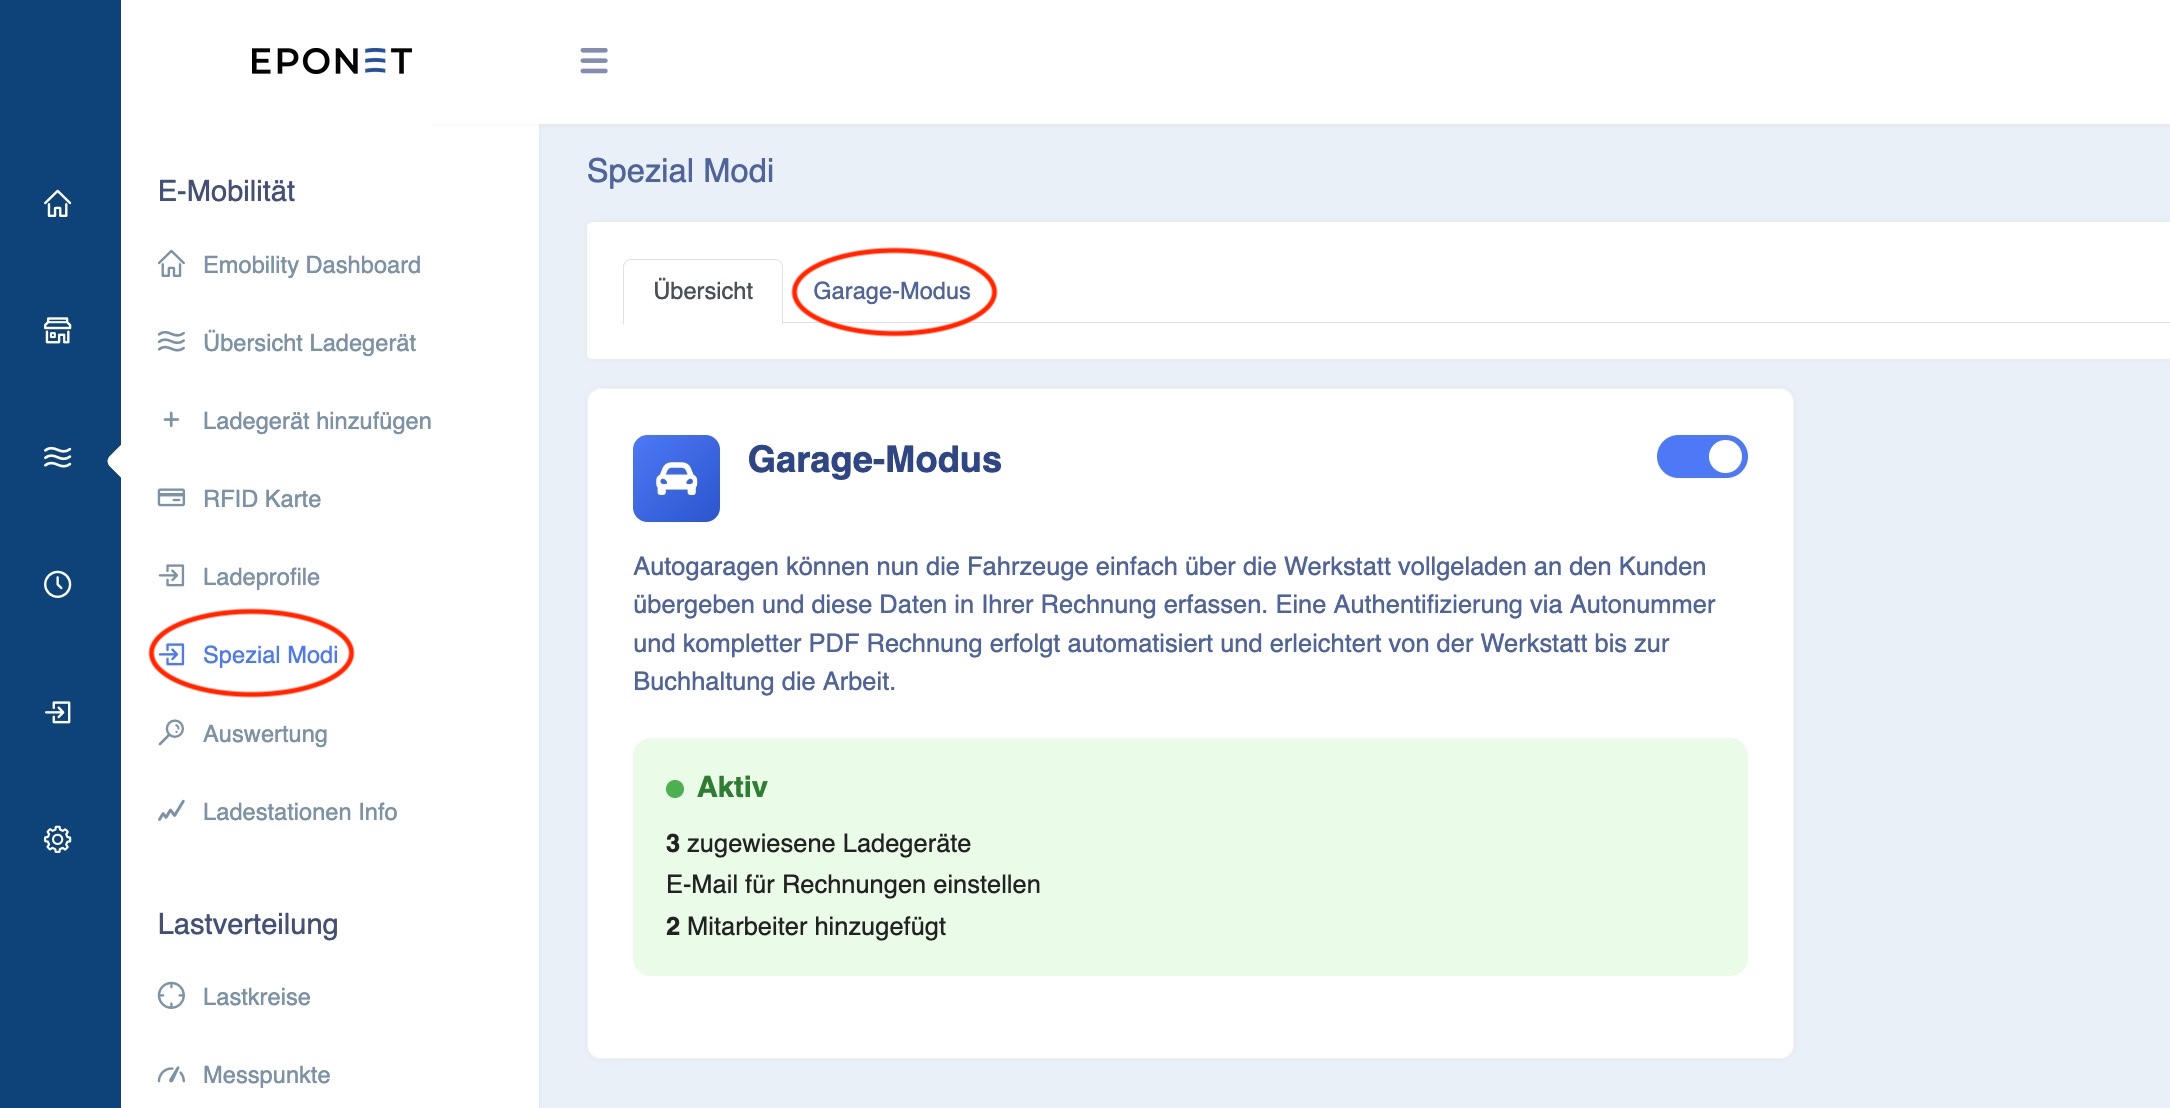Open the clock icon in the blue rail
Screen dimensions: 2170x1108
coord(58,584)
